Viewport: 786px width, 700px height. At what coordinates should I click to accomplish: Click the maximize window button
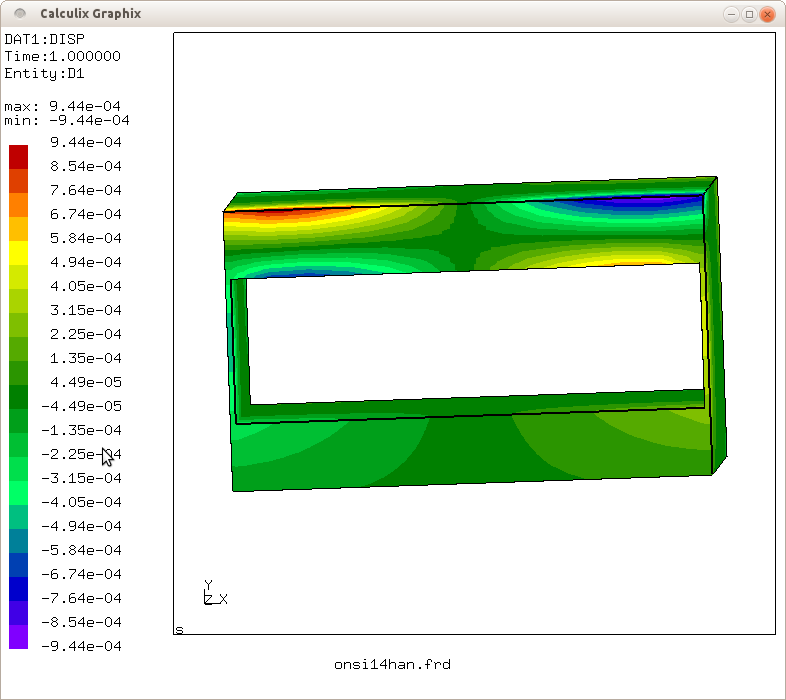[x=749, y=14]
